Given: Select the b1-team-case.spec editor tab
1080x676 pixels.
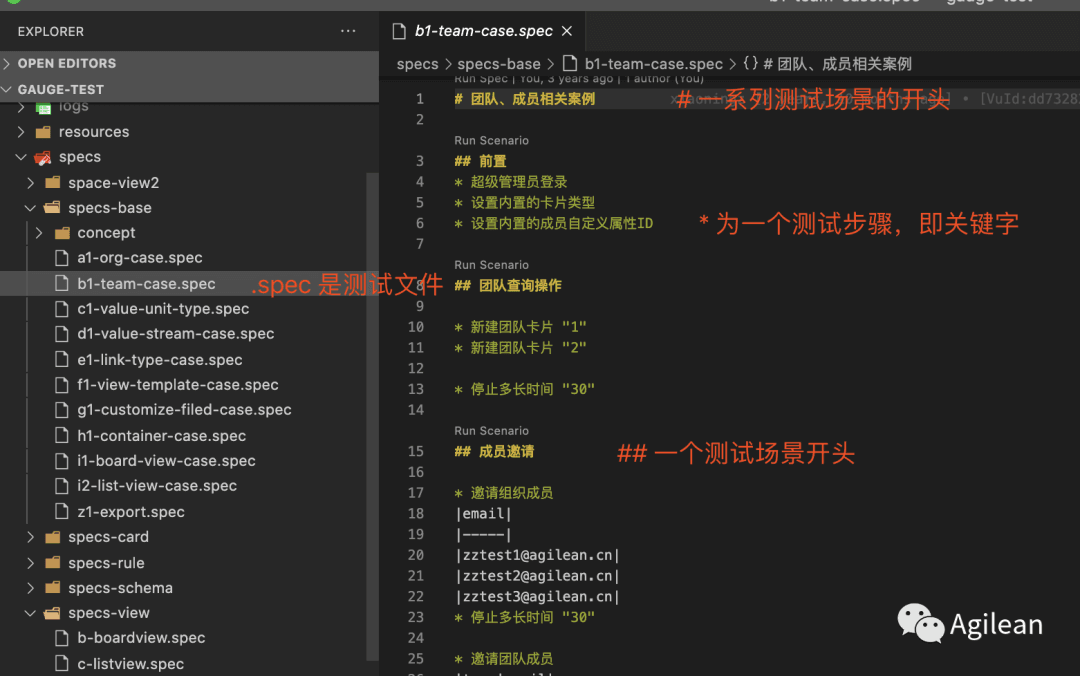Looking at the screenshot, I should pos(482,31).
